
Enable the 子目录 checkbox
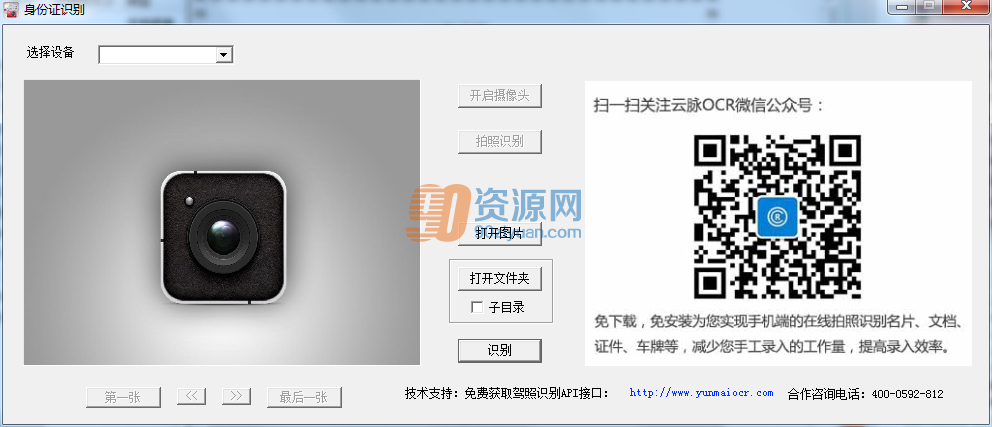point(477,307)
